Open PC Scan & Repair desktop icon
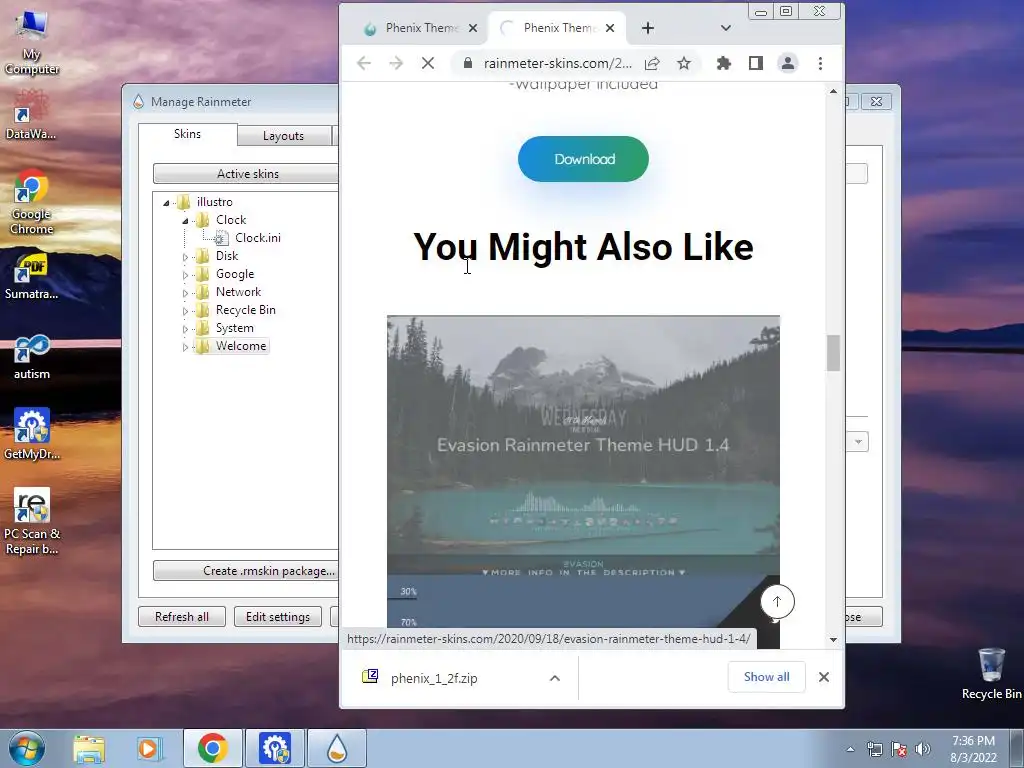 pyautogui.click(x=31, y=521)
